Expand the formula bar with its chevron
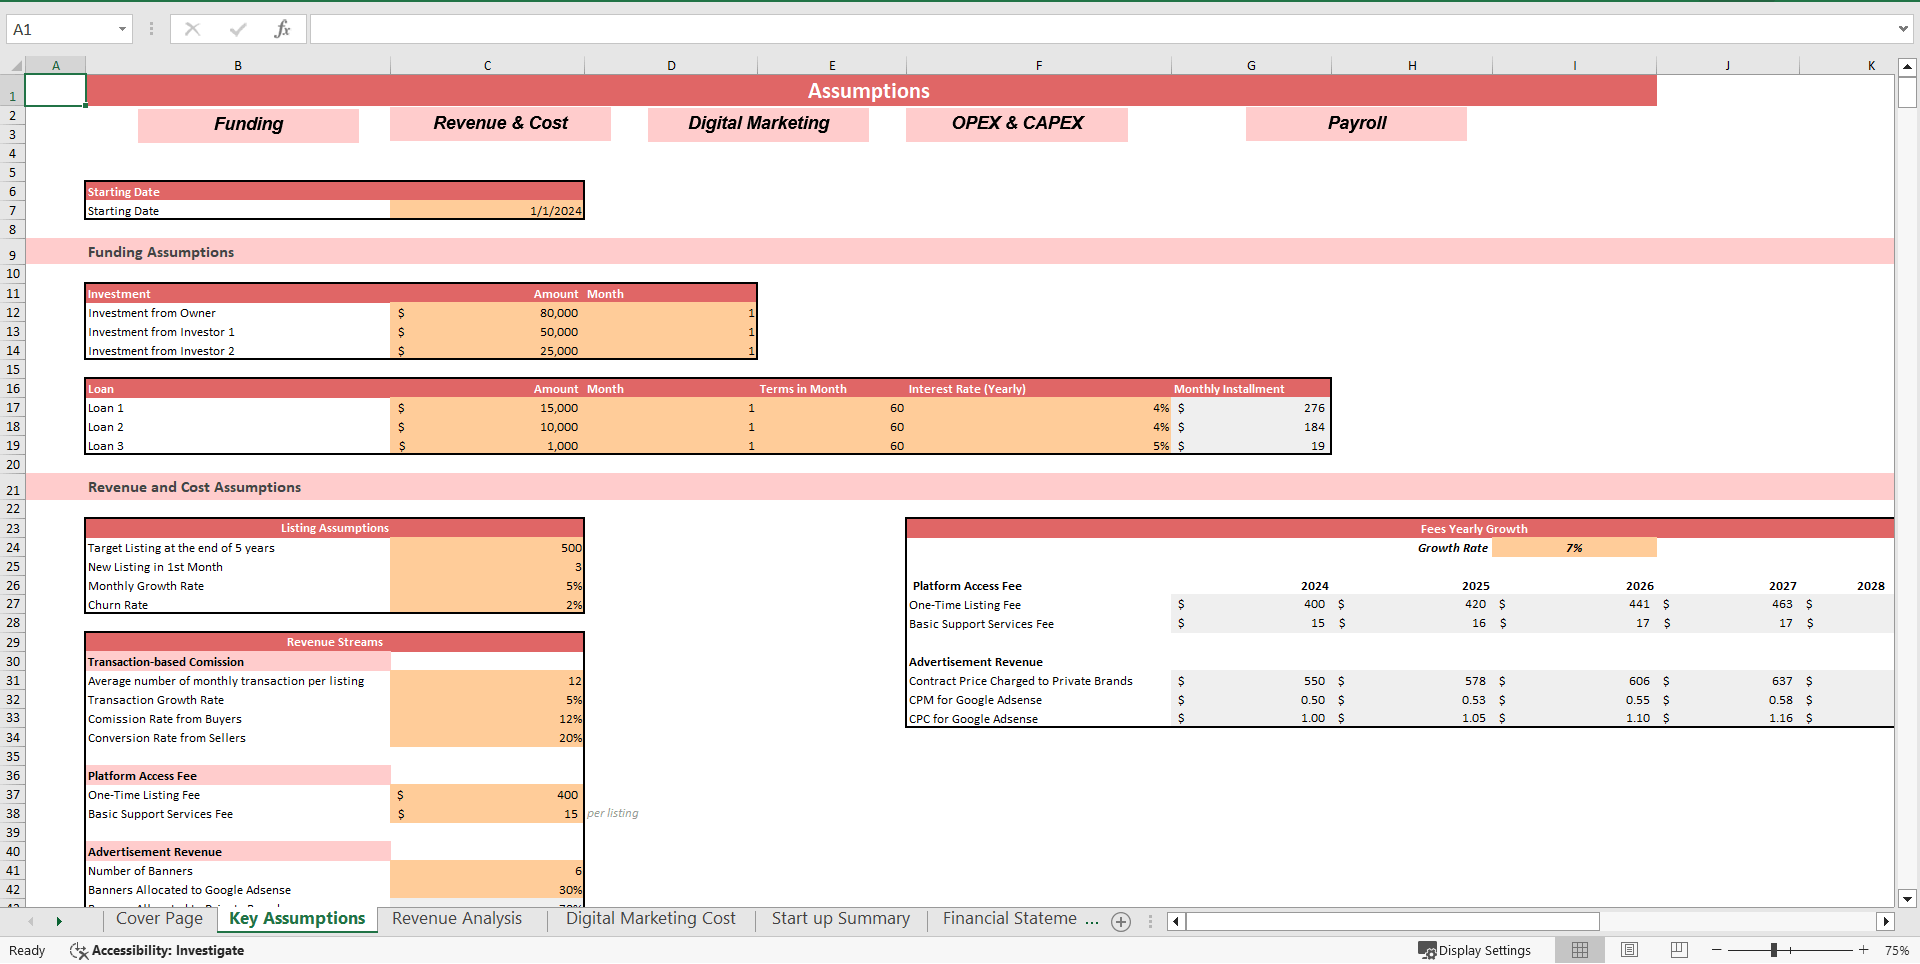This screenshot has height=964, width=1920. pyautogui.click(x=1904, y=29)
